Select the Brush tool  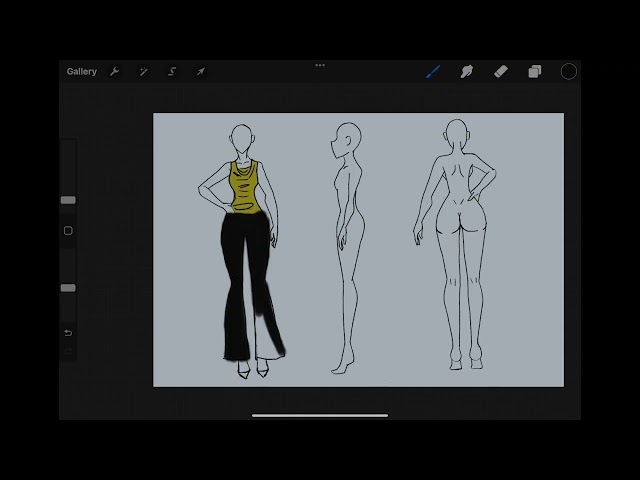pos(433,71)
